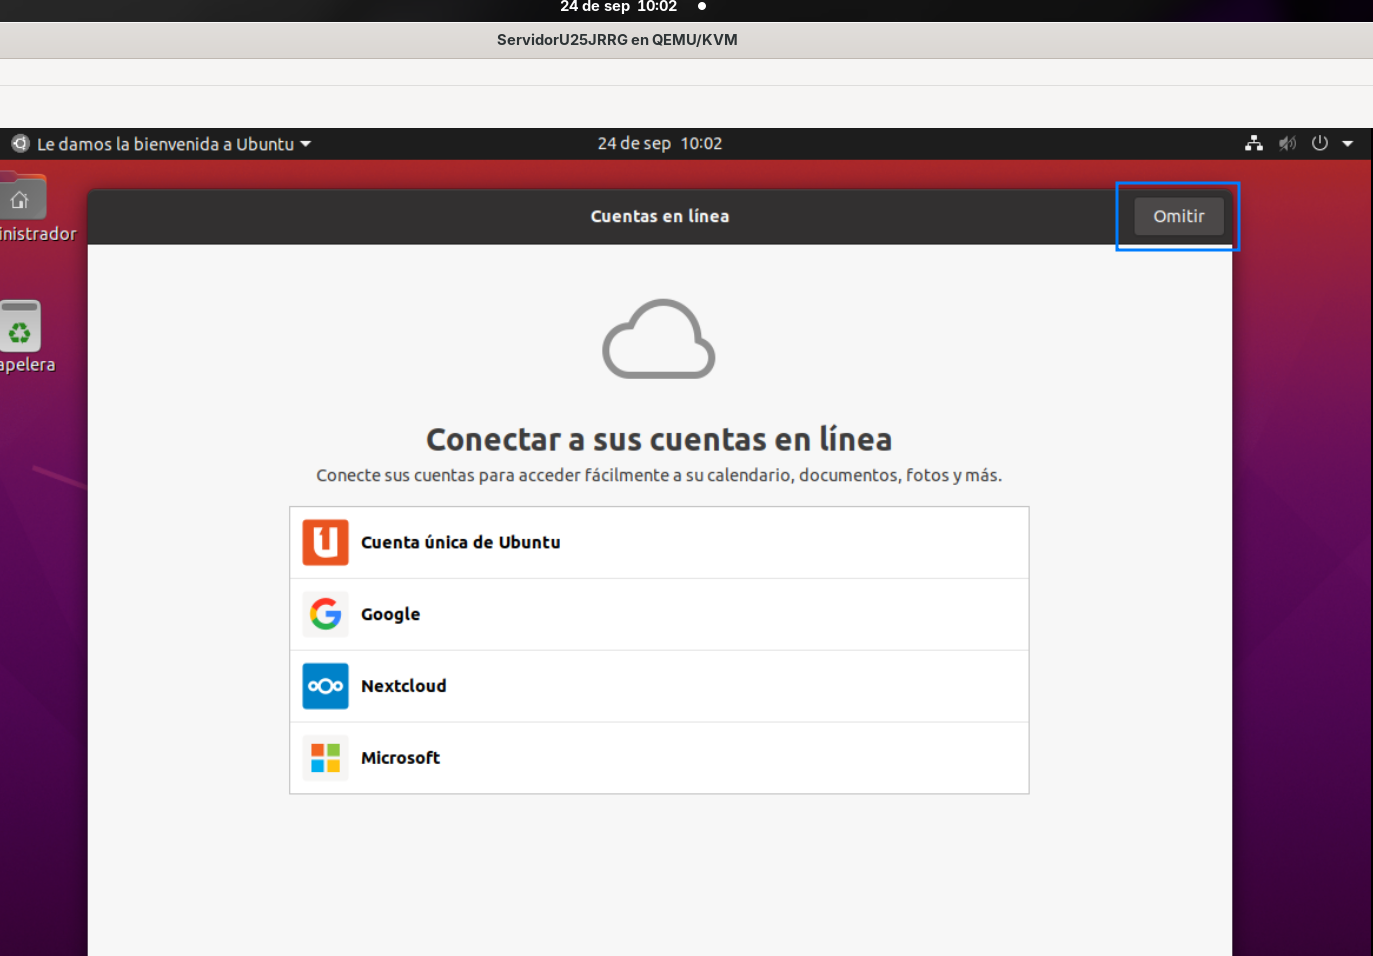Open the power icon in the guest panel
Viewport: 1373px width, 956px height.
point(1320,144)
